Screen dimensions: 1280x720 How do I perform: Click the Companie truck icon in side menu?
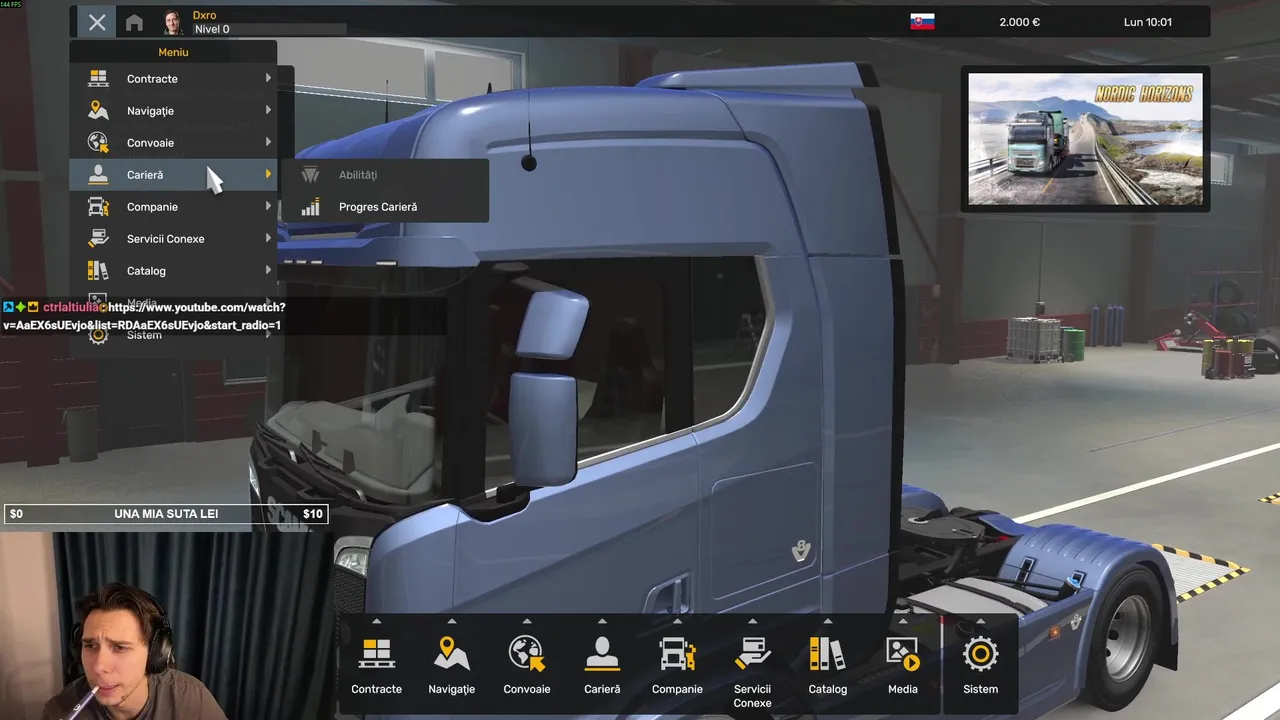[98, 206]
